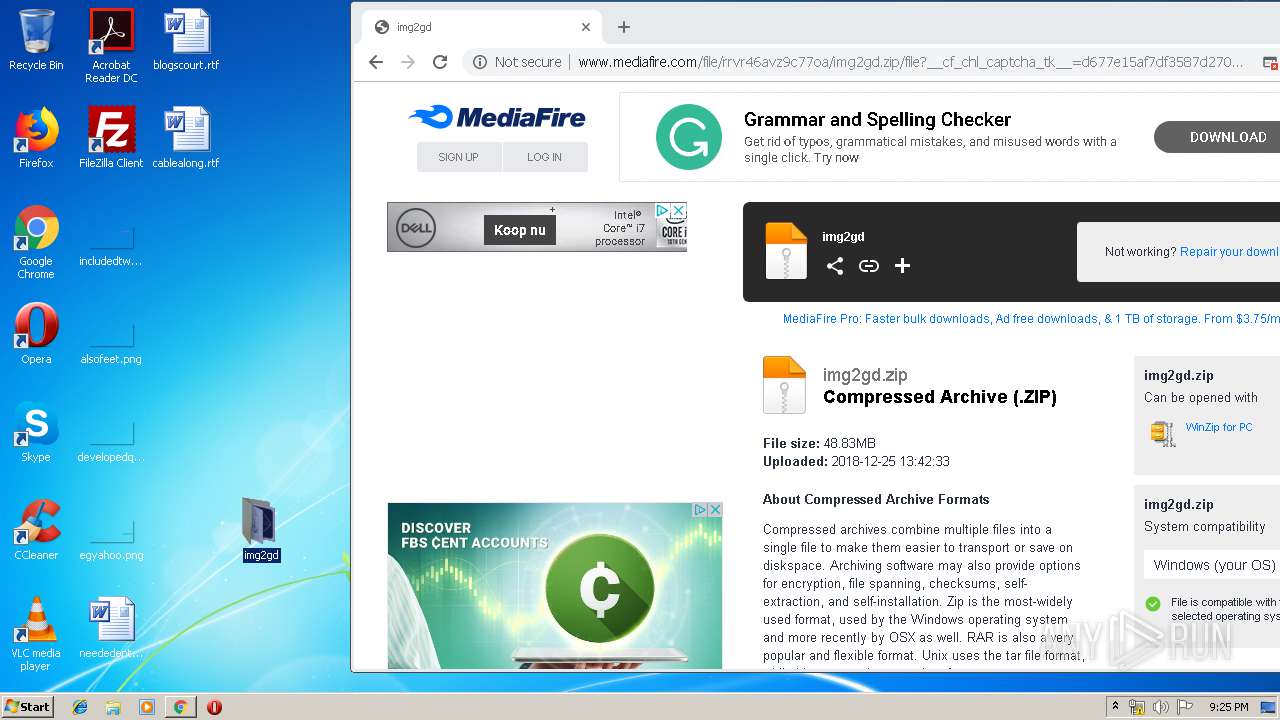Close the Dell ad banner
This screenshot has height=720, width=1280.
click(x=678, y=211)
